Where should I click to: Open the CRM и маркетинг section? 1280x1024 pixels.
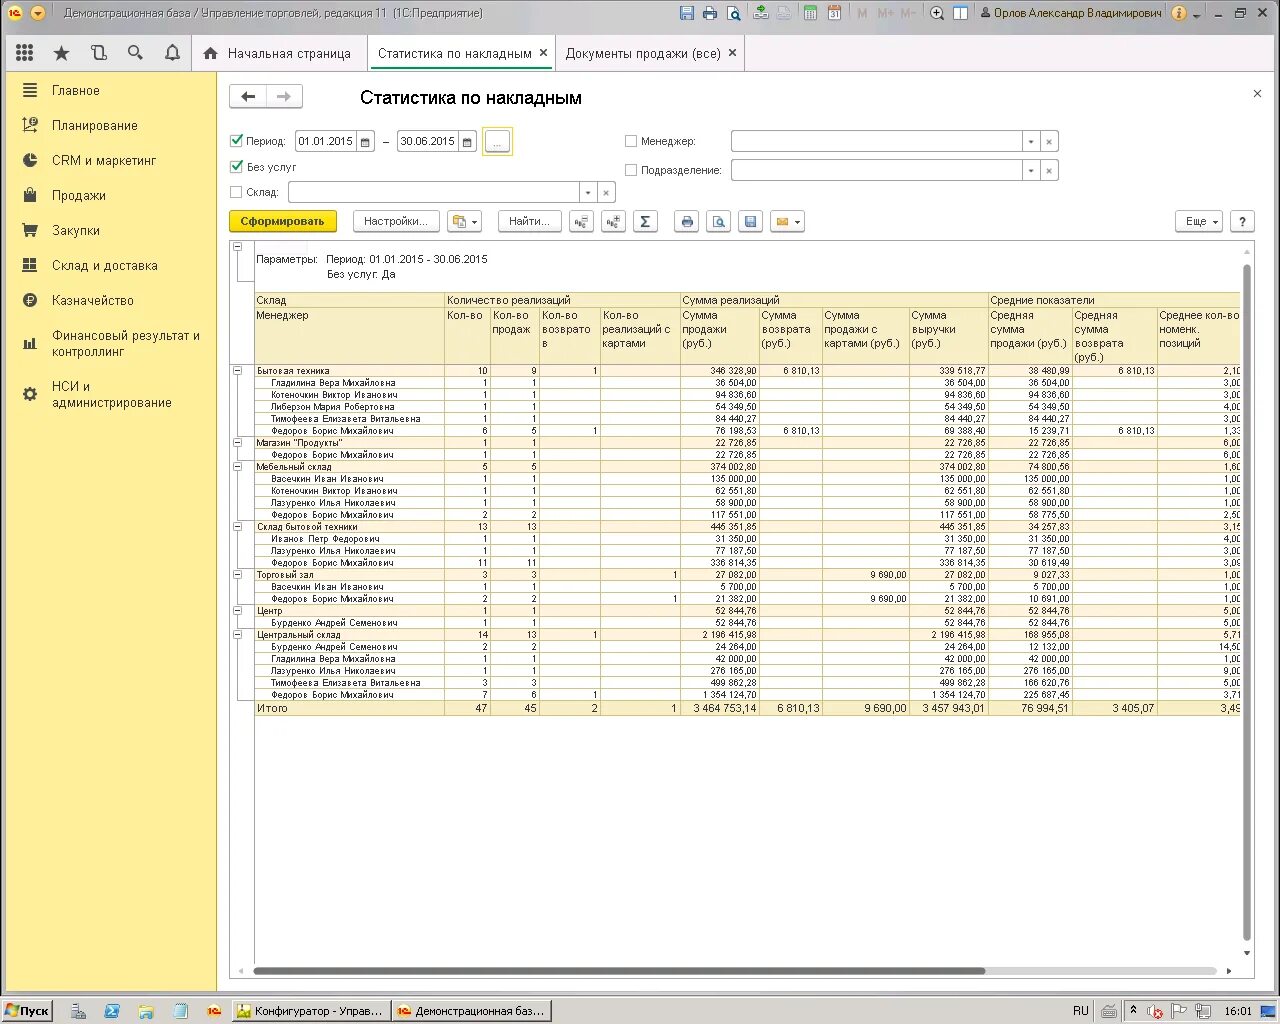[x=104, y=160]
